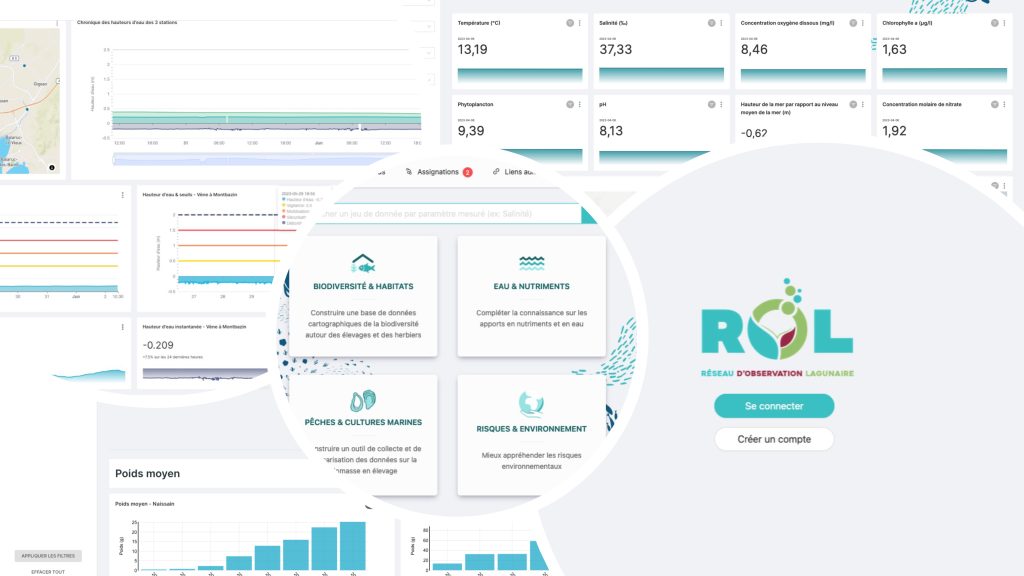
Task: Open kebab menu on Concentration oxygène dissous card
Action: pyautogui.click(x=863, y=23)
